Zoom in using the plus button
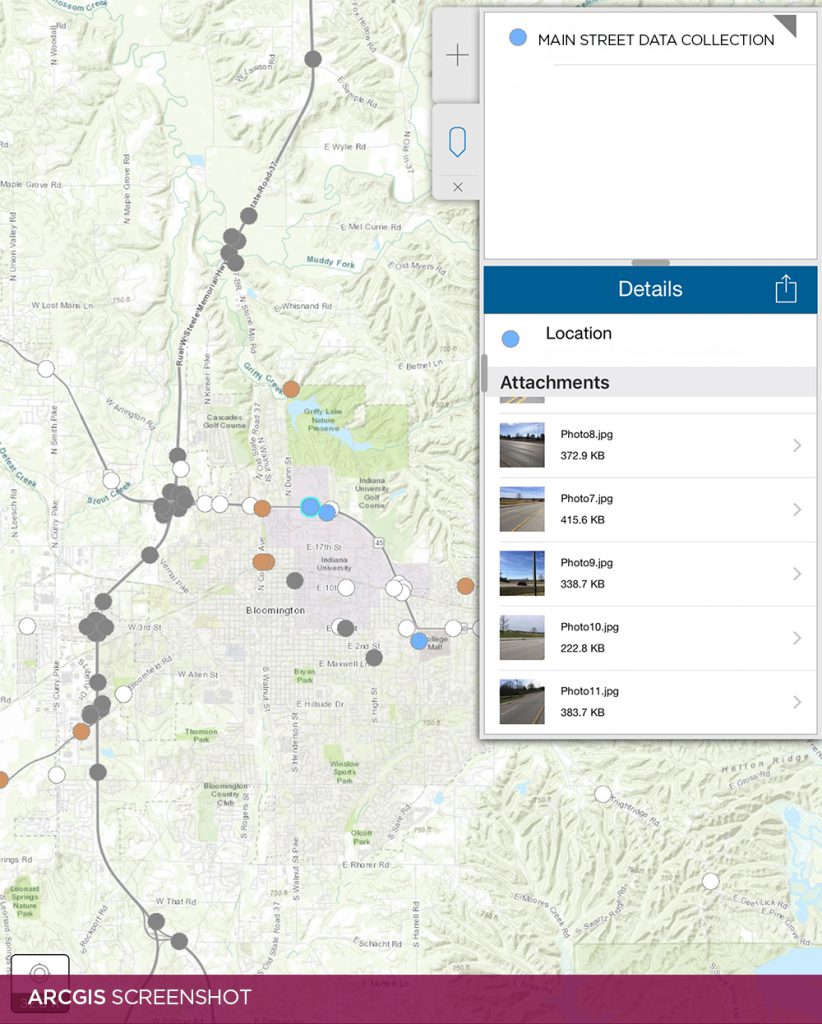 [457, 55]
